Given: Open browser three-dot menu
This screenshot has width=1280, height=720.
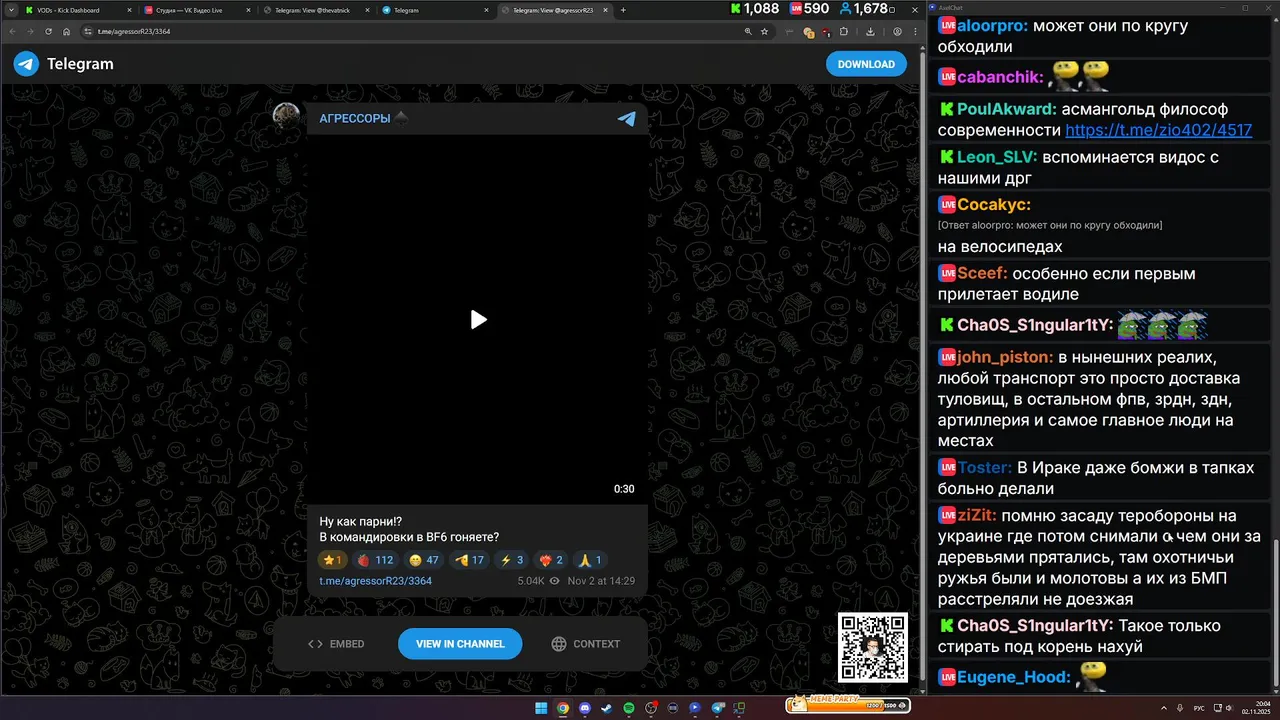Looking at the screenshot, I should tap(913, 32).
